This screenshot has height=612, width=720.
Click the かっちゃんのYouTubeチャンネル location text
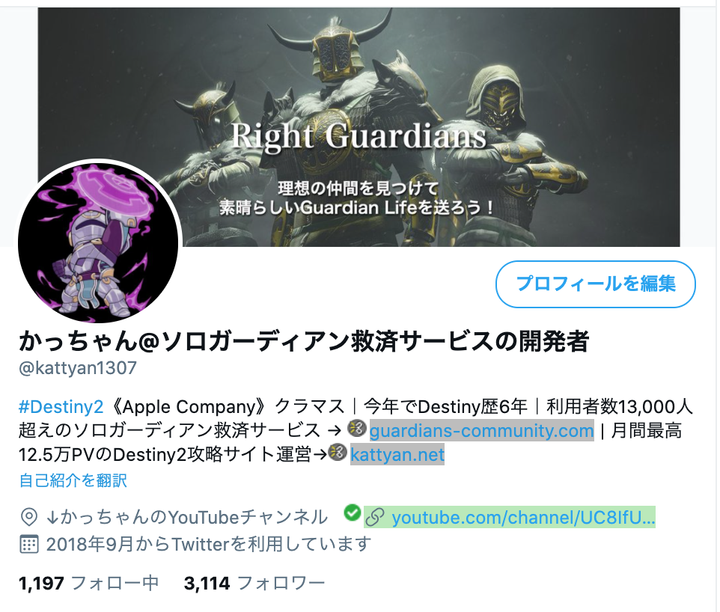click(187, 517)
